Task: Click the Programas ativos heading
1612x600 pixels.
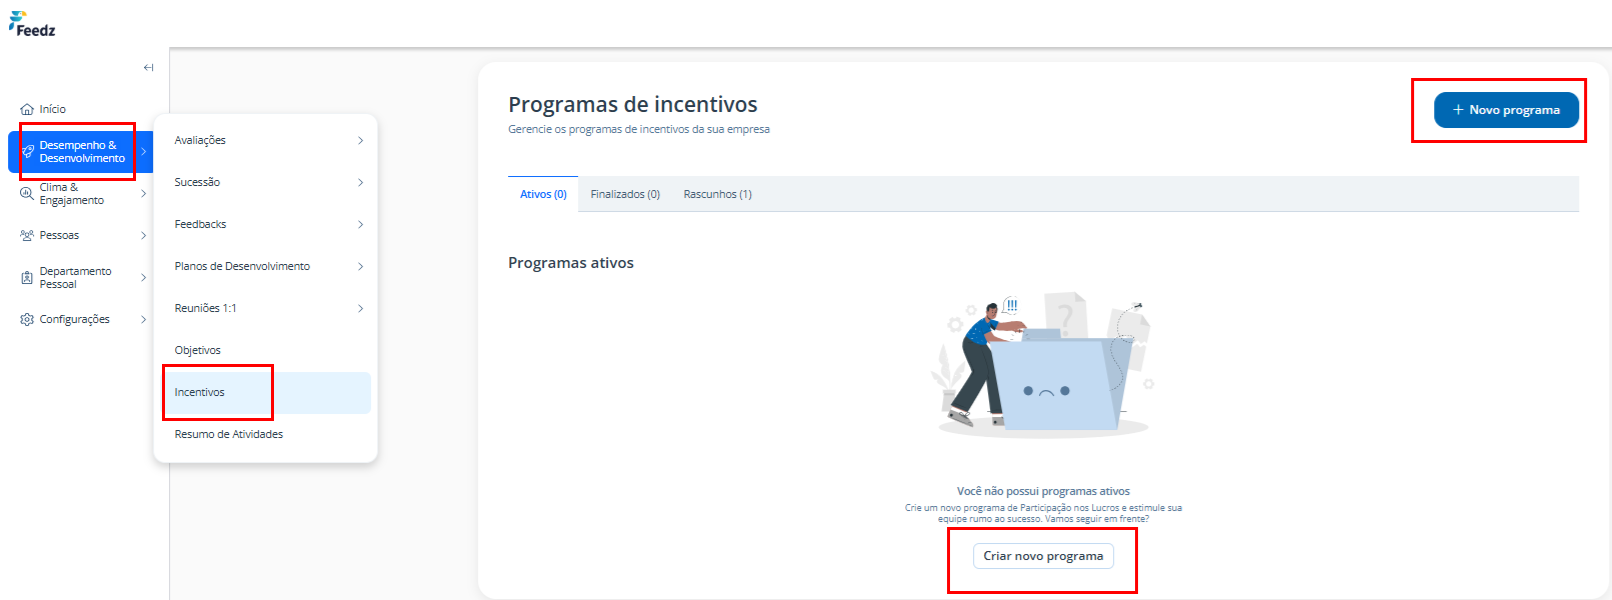Action: 571,263
